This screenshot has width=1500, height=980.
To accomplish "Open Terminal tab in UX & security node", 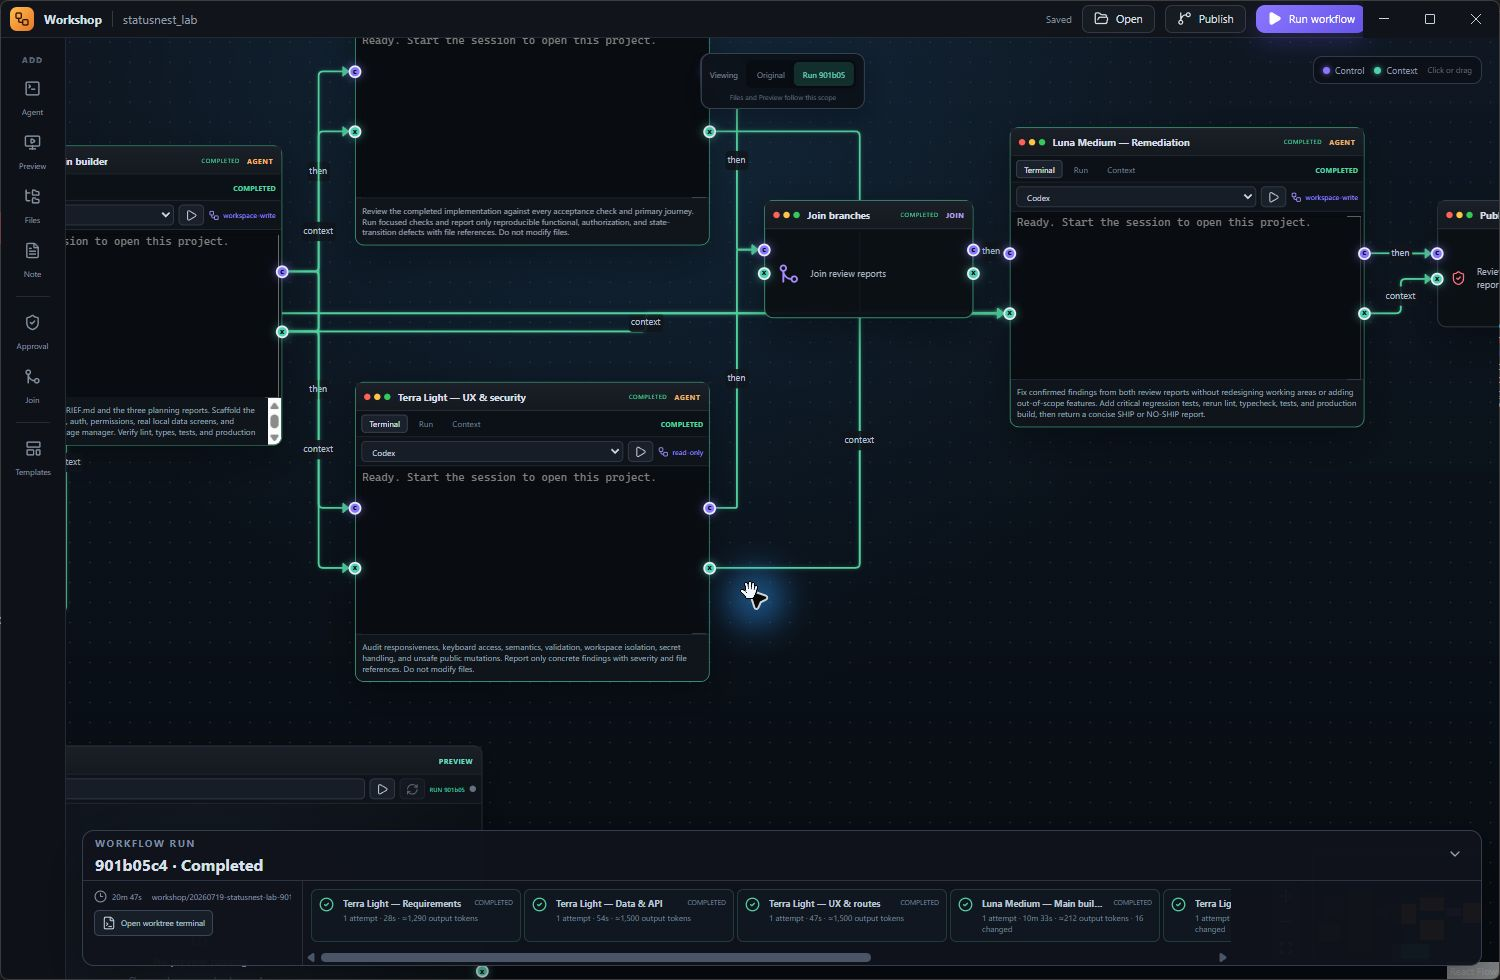I will [385, 424].
